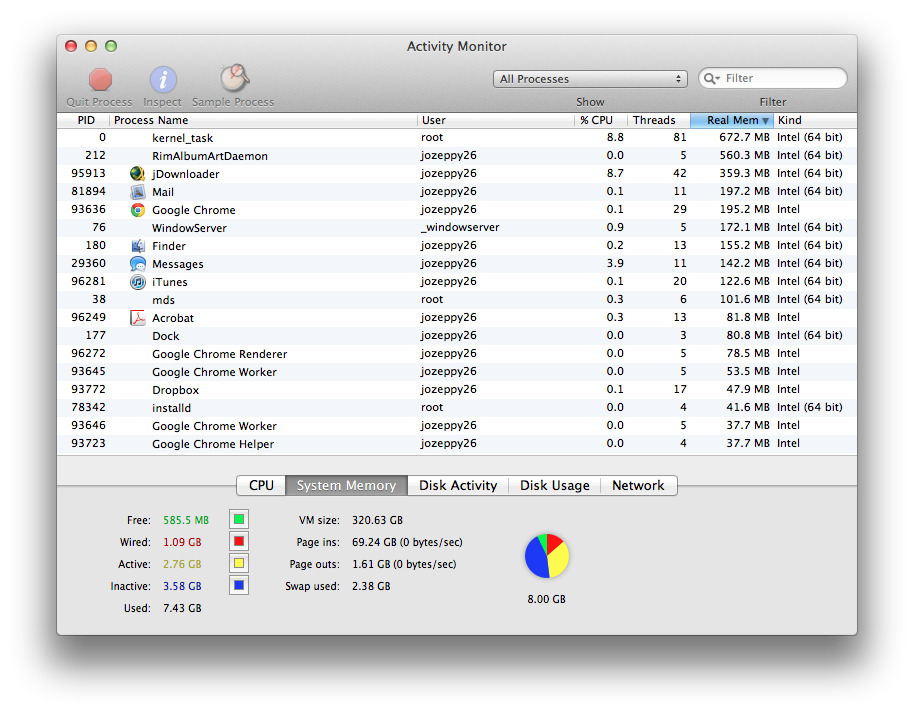Click the 8.00 GB total label
This screenshot has height=714, width=914.
click(547, 599)
